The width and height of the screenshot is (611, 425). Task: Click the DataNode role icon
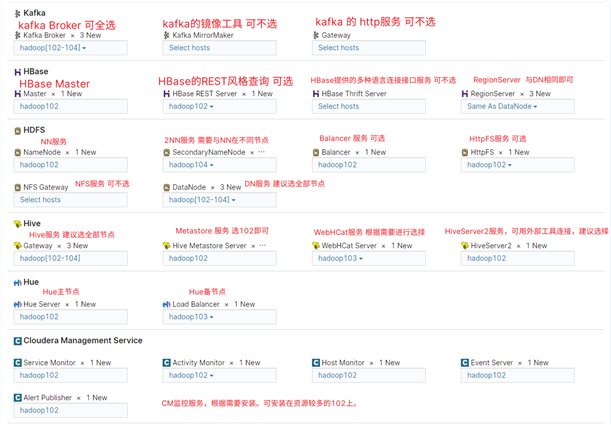(x=166, y=188)
